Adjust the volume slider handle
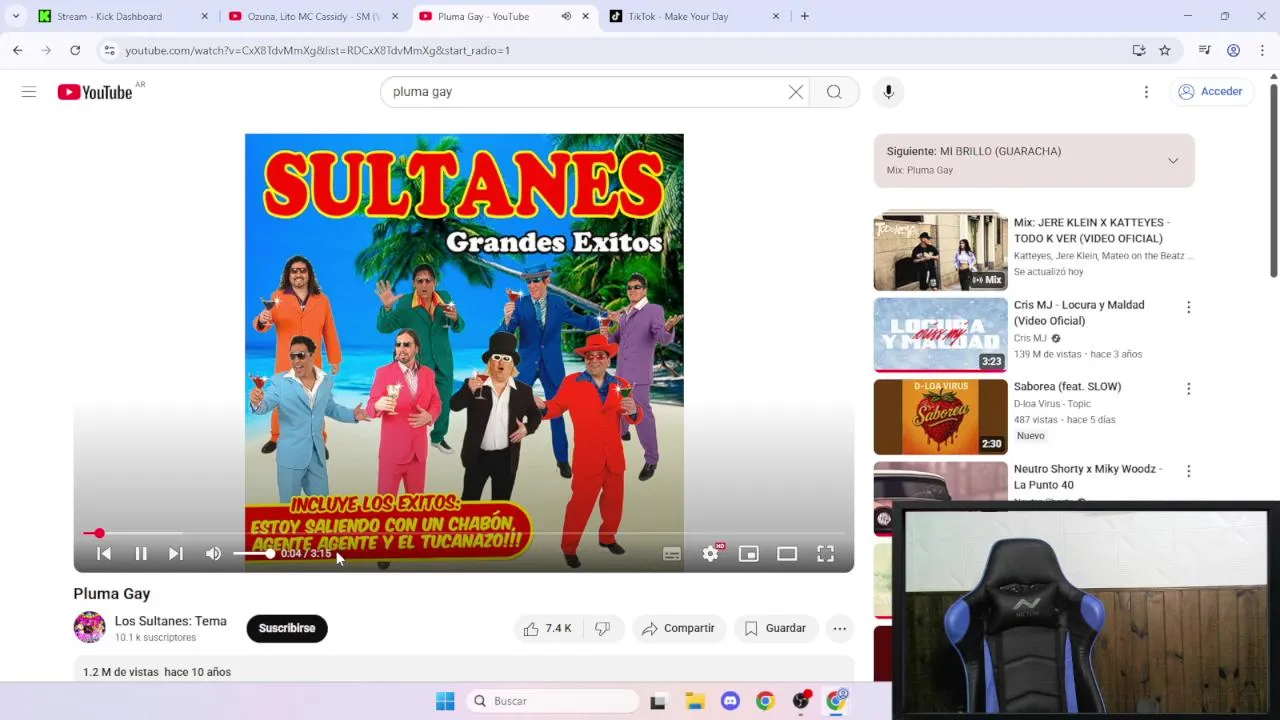The image size is (1280, 720). (270, 553)
